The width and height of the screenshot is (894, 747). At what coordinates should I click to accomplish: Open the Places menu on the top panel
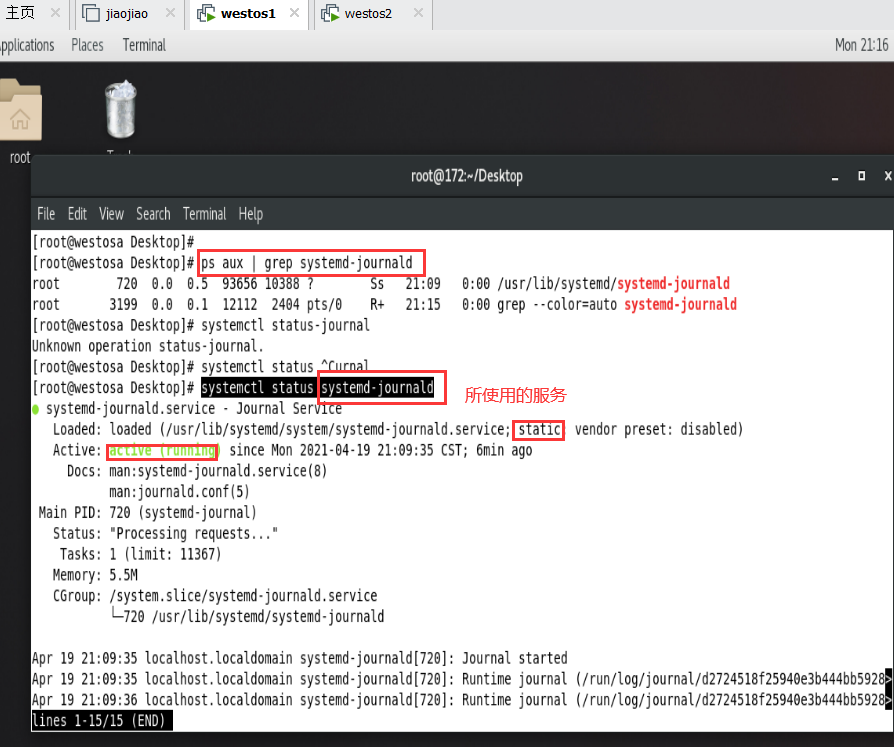87,45
